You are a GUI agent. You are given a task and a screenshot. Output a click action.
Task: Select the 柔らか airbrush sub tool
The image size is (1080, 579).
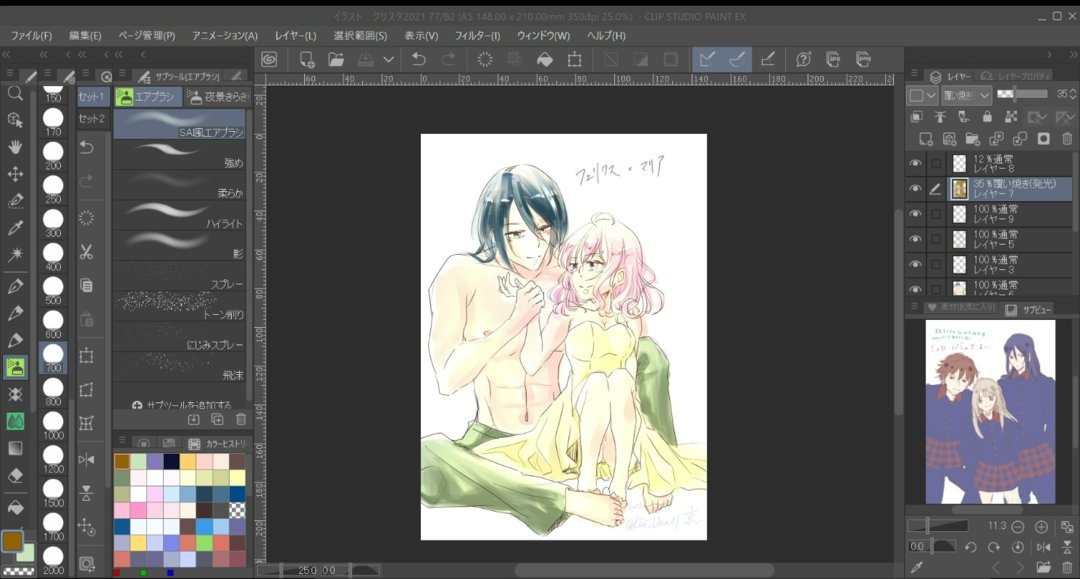[179, 186]
